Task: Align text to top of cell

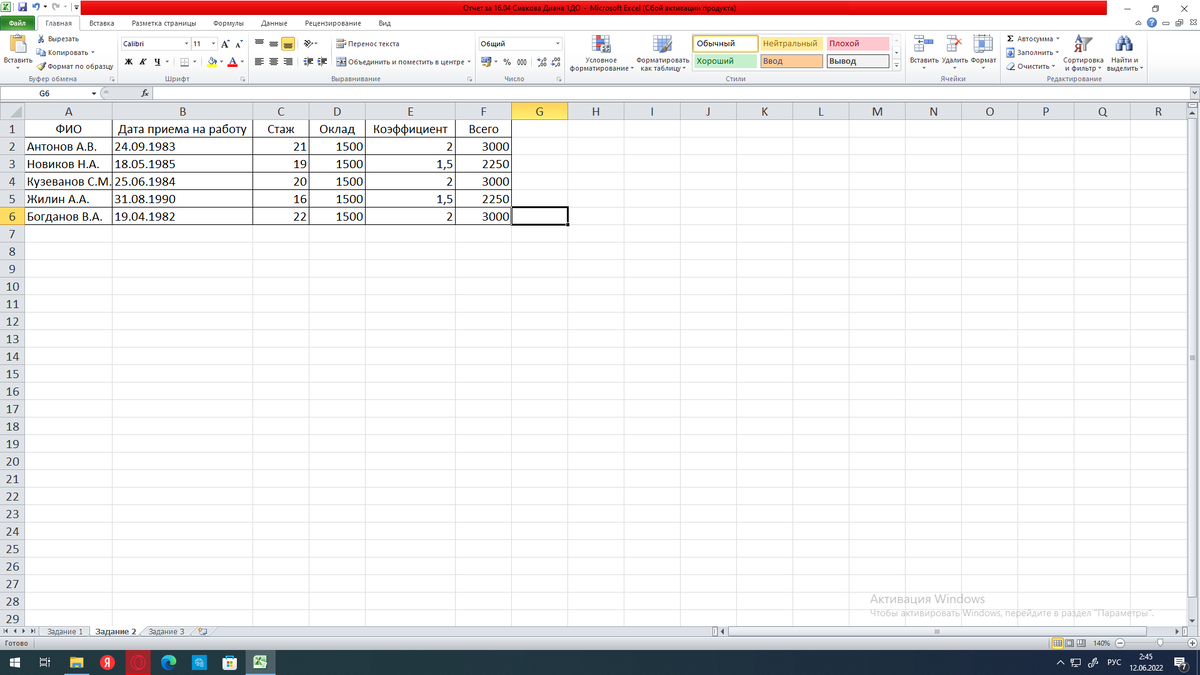Action: (259, 44)
